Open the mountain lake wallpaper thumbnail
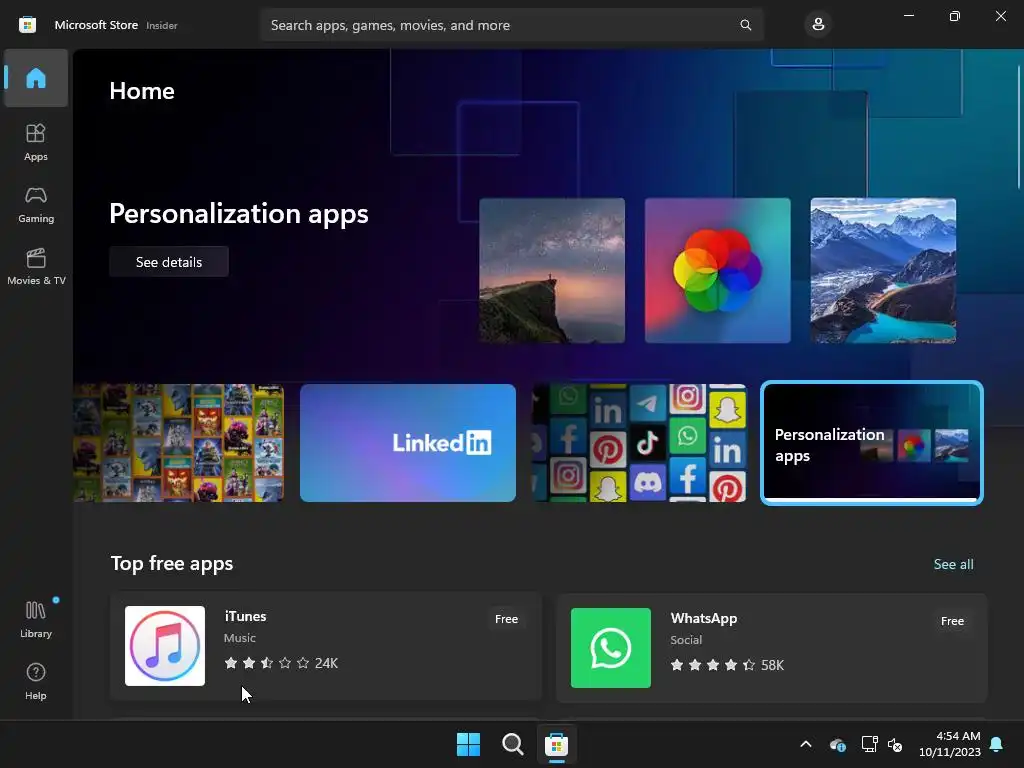1024x768 pixels. pos(883,270)
